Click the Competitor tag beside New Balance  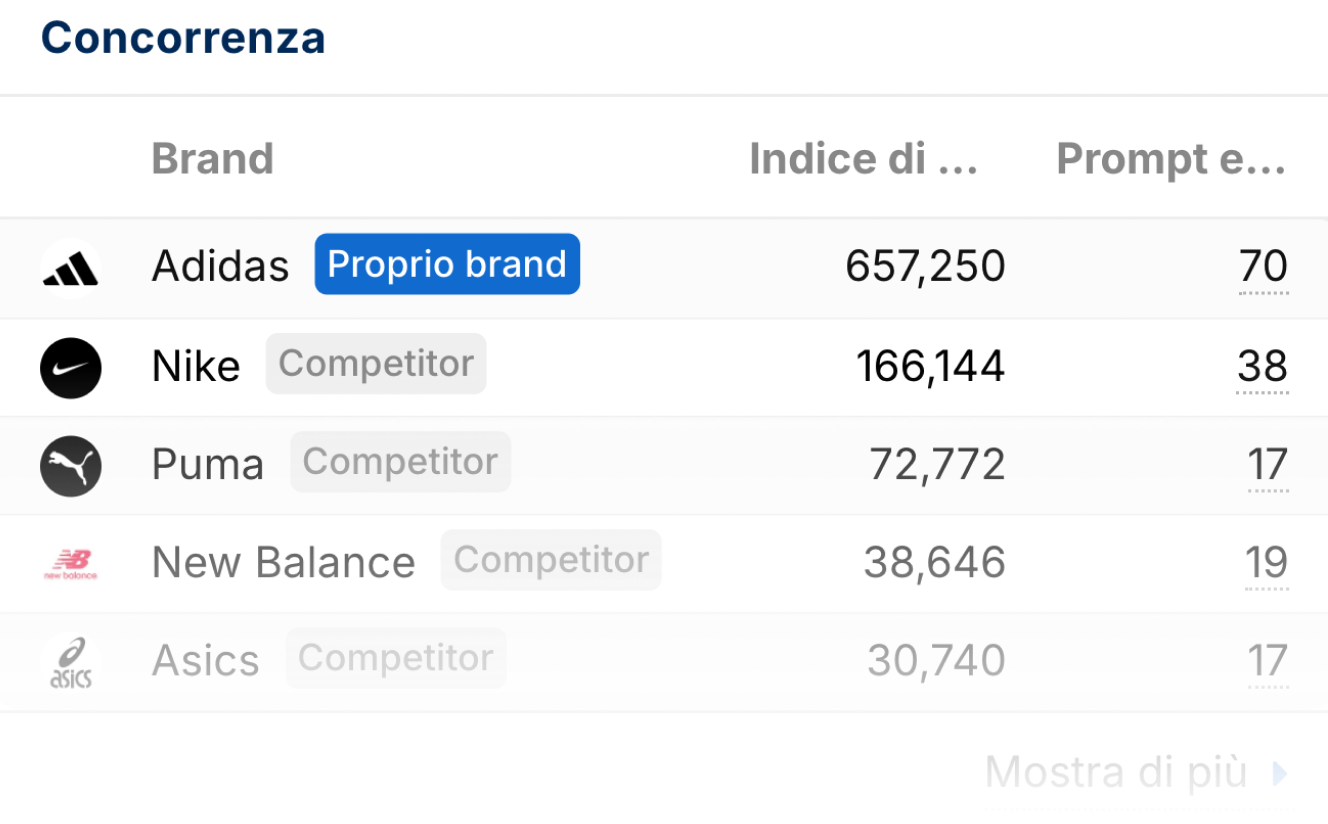(551, 560)
